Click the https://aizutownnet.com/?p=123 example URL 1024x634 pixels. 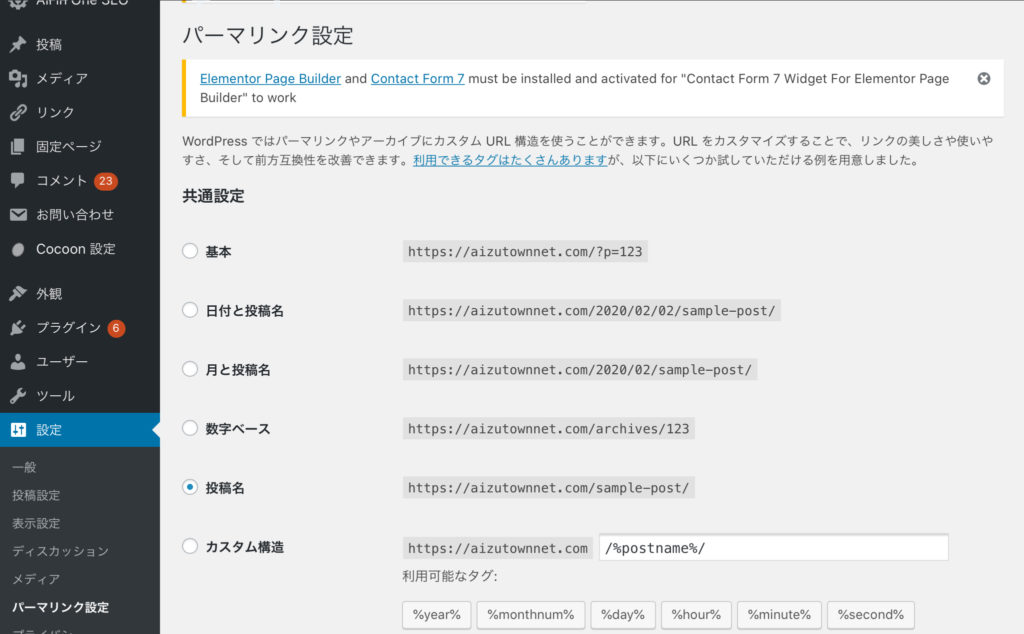[525, 251]
